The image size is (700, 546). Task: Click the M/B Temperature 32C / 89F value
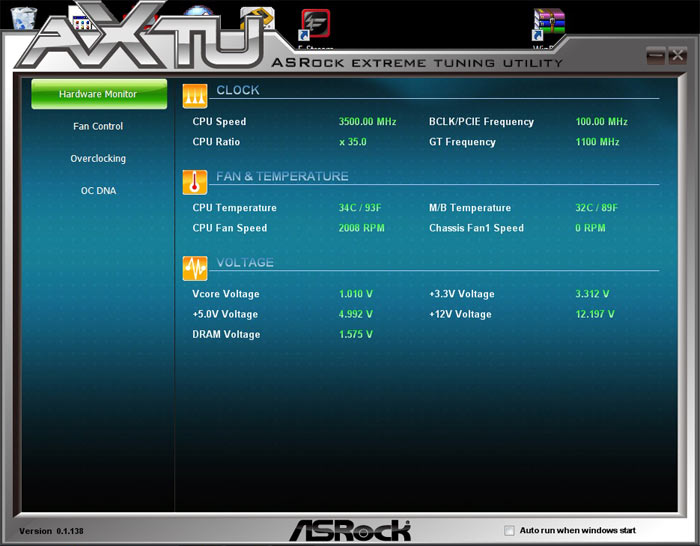597,208
